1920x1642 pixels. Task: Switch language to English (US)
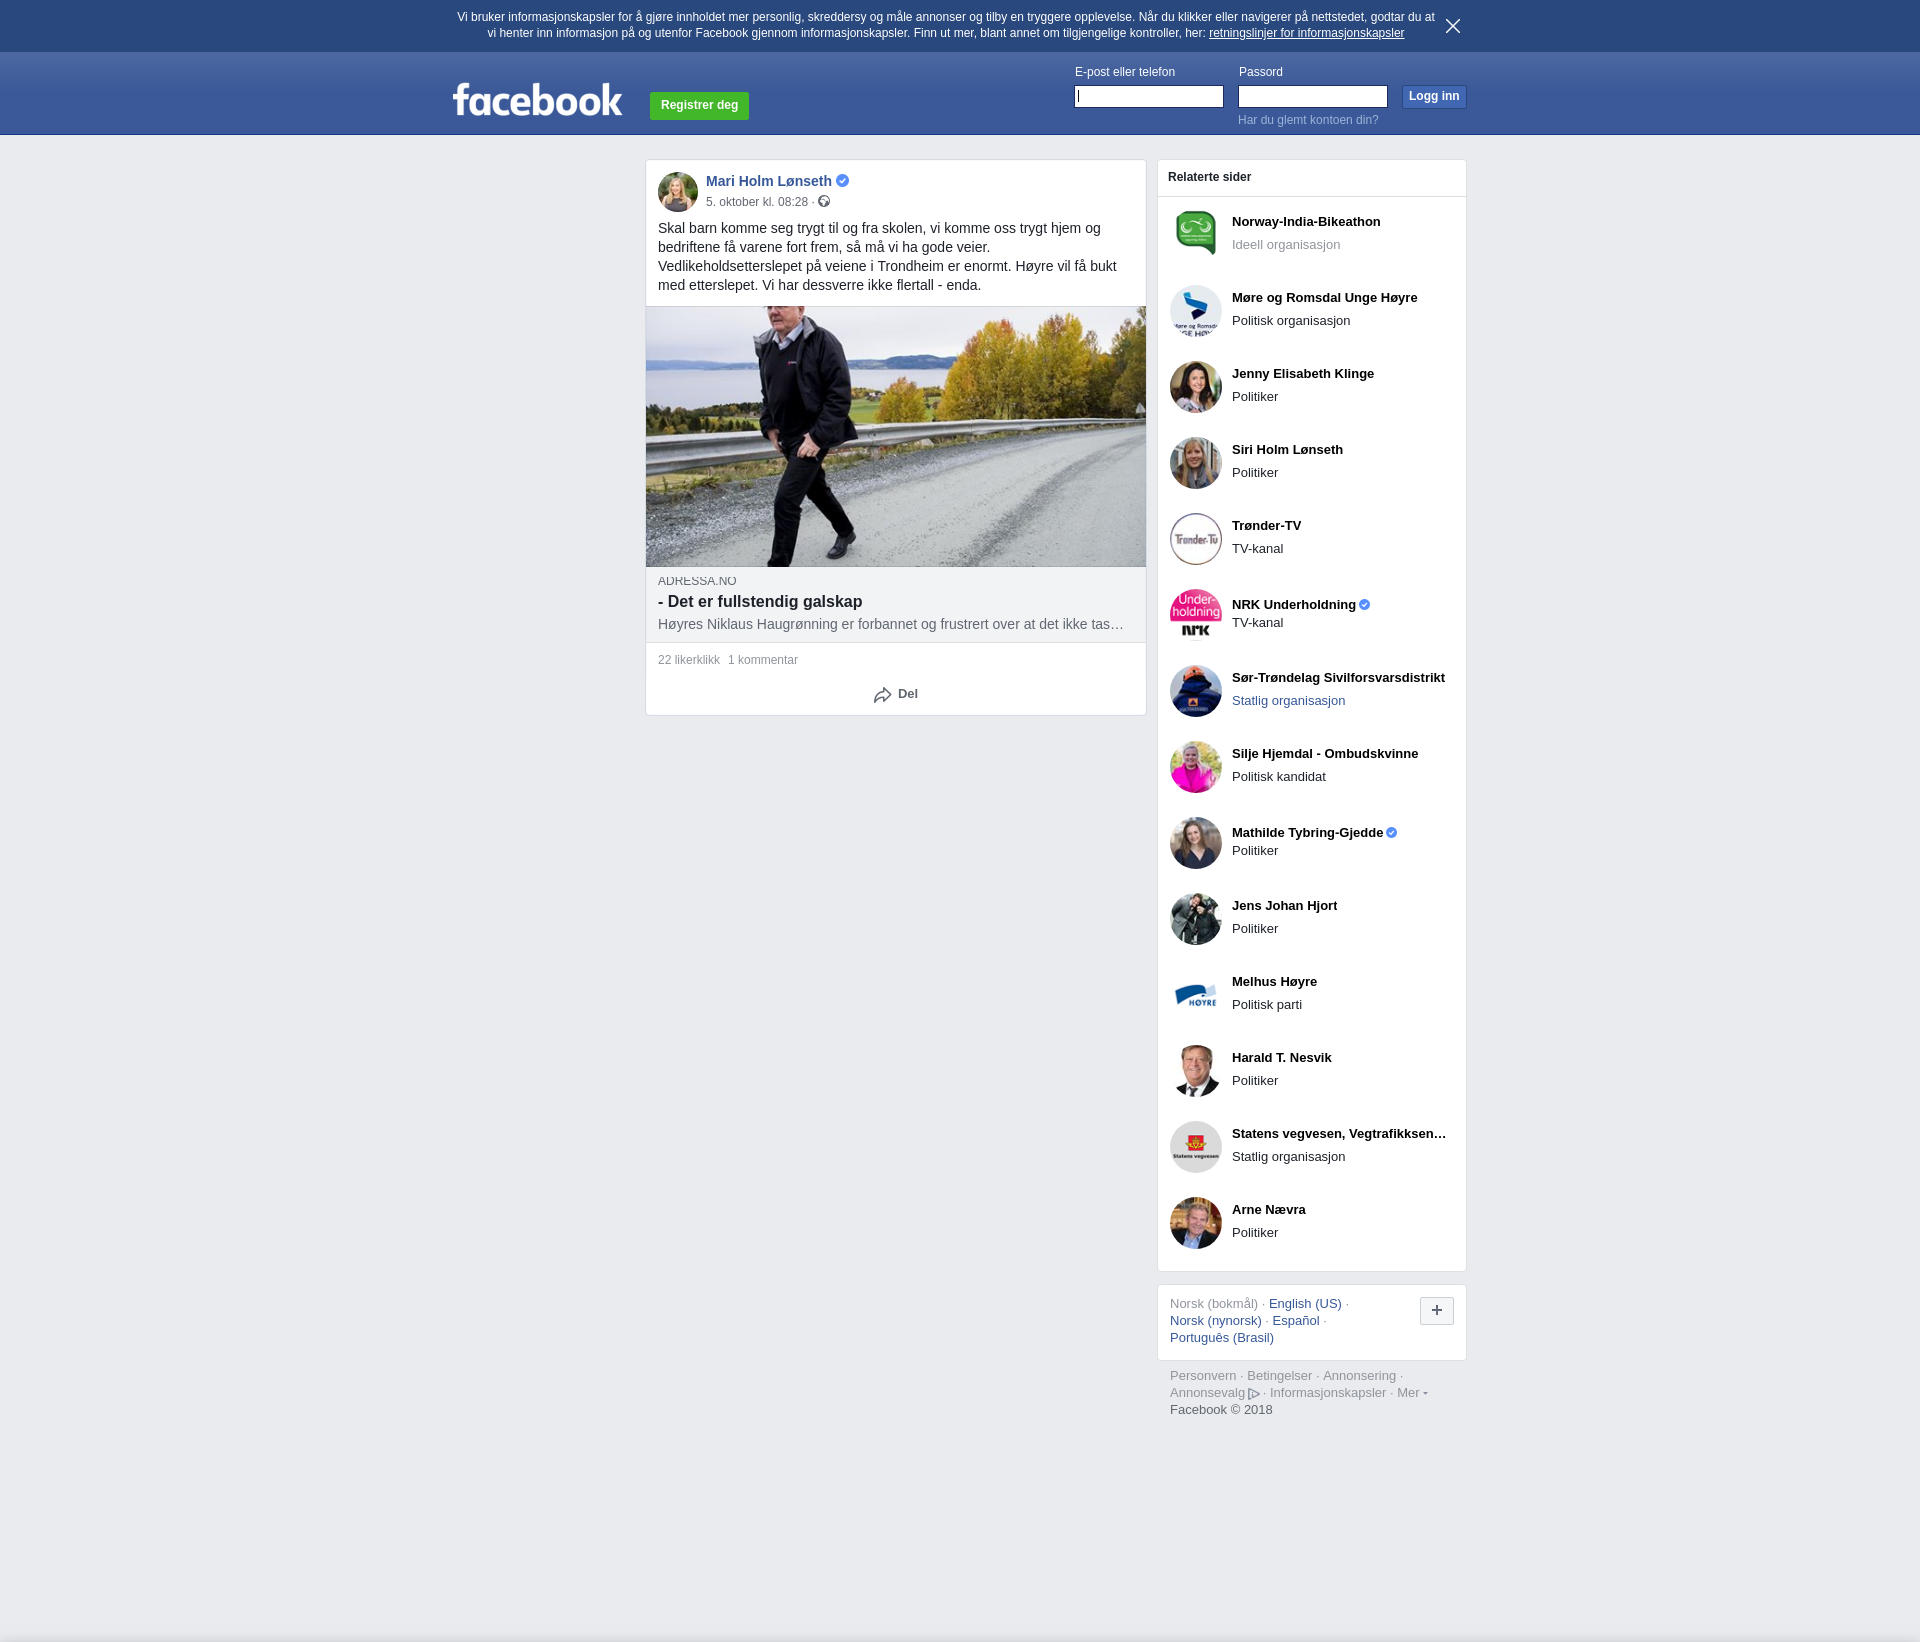pos(1304,1304)
